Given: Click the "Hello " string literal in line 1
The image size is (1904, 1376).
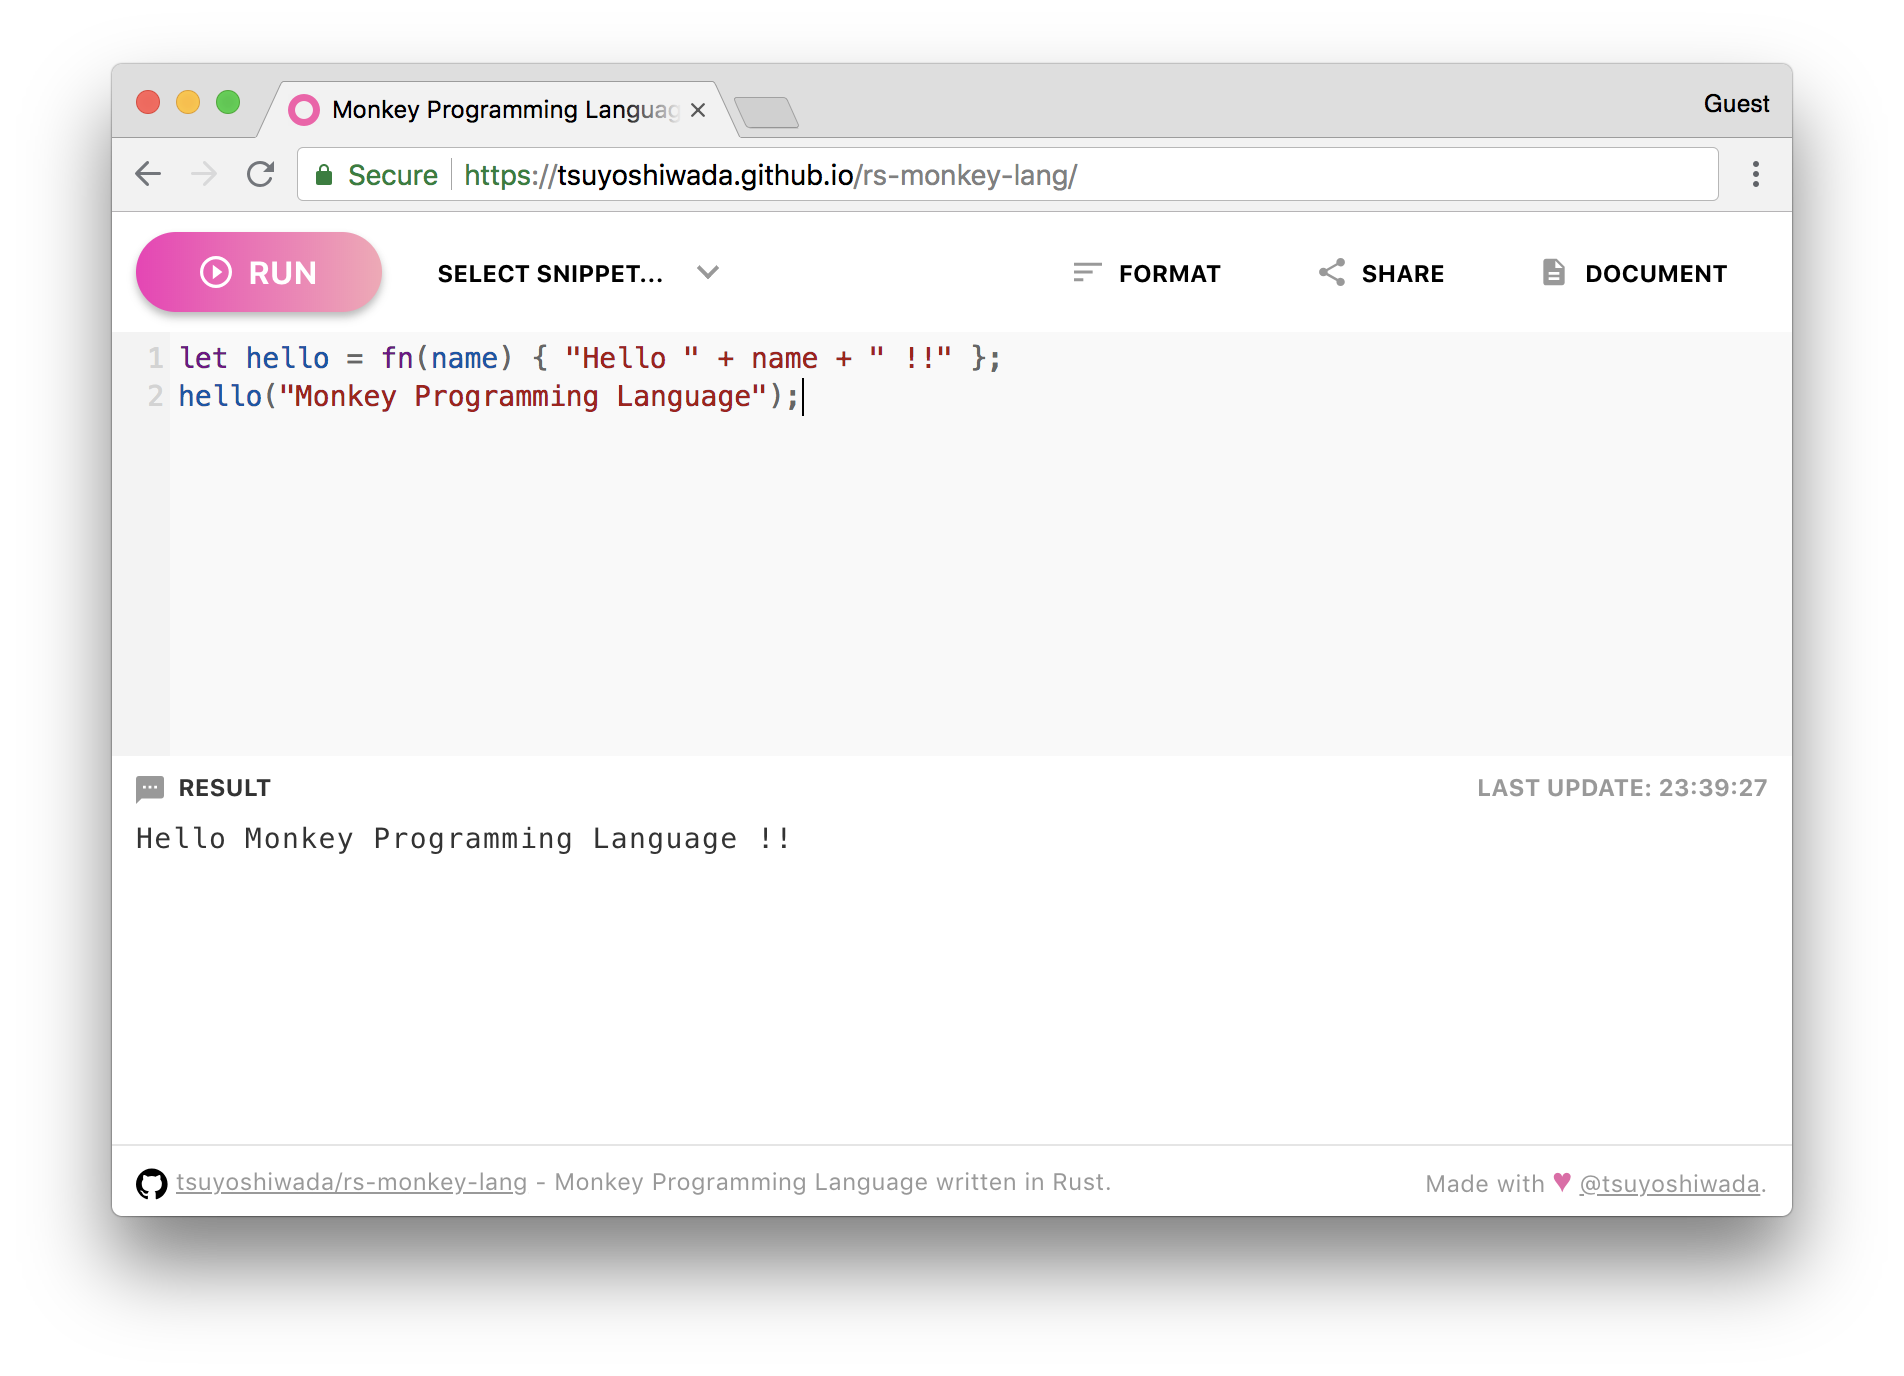Looking at the screenshot, I should [x=632, y=358].
